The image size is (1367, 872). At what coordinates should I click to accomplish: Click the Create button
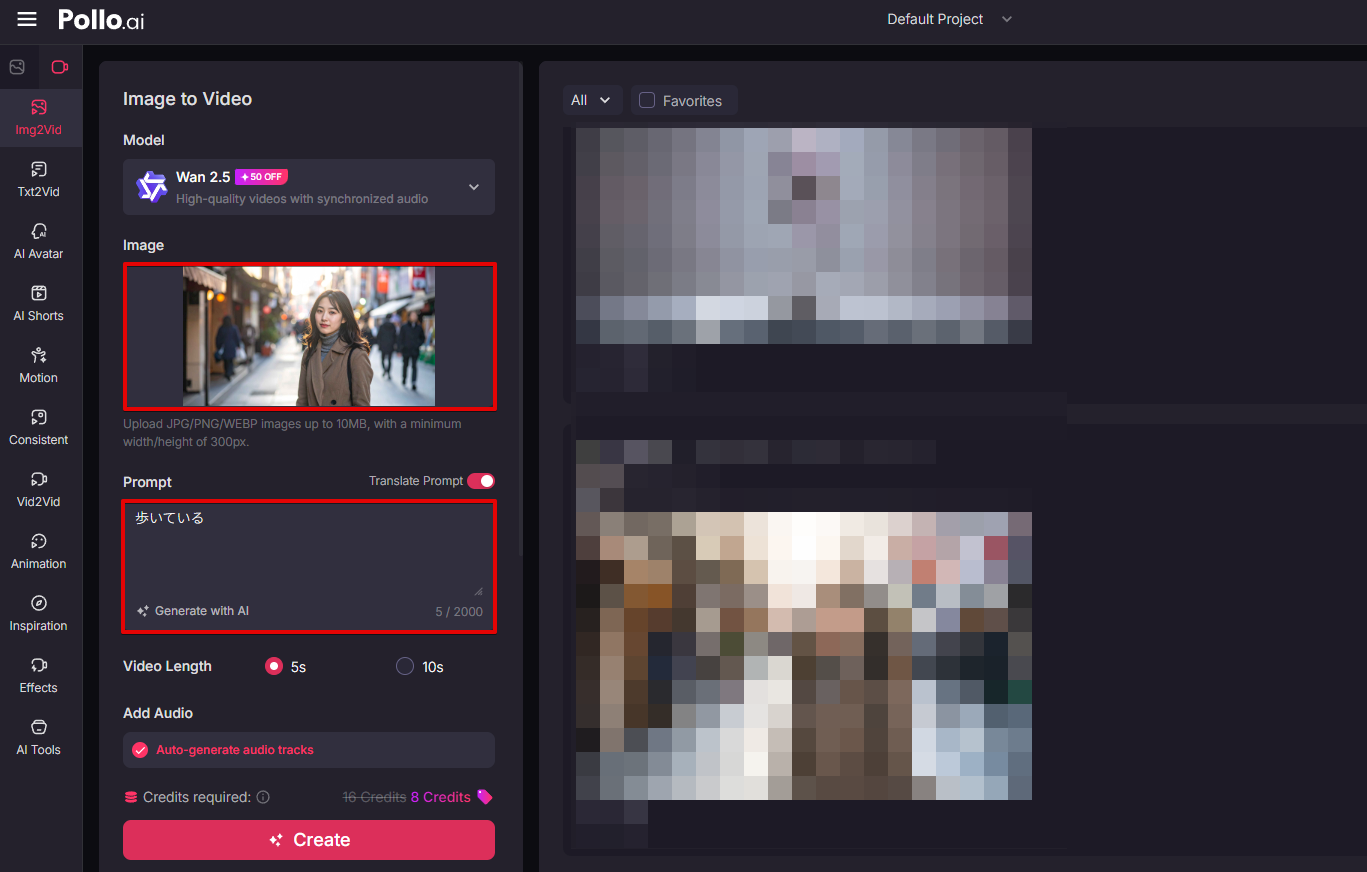[x=309, y=840]
